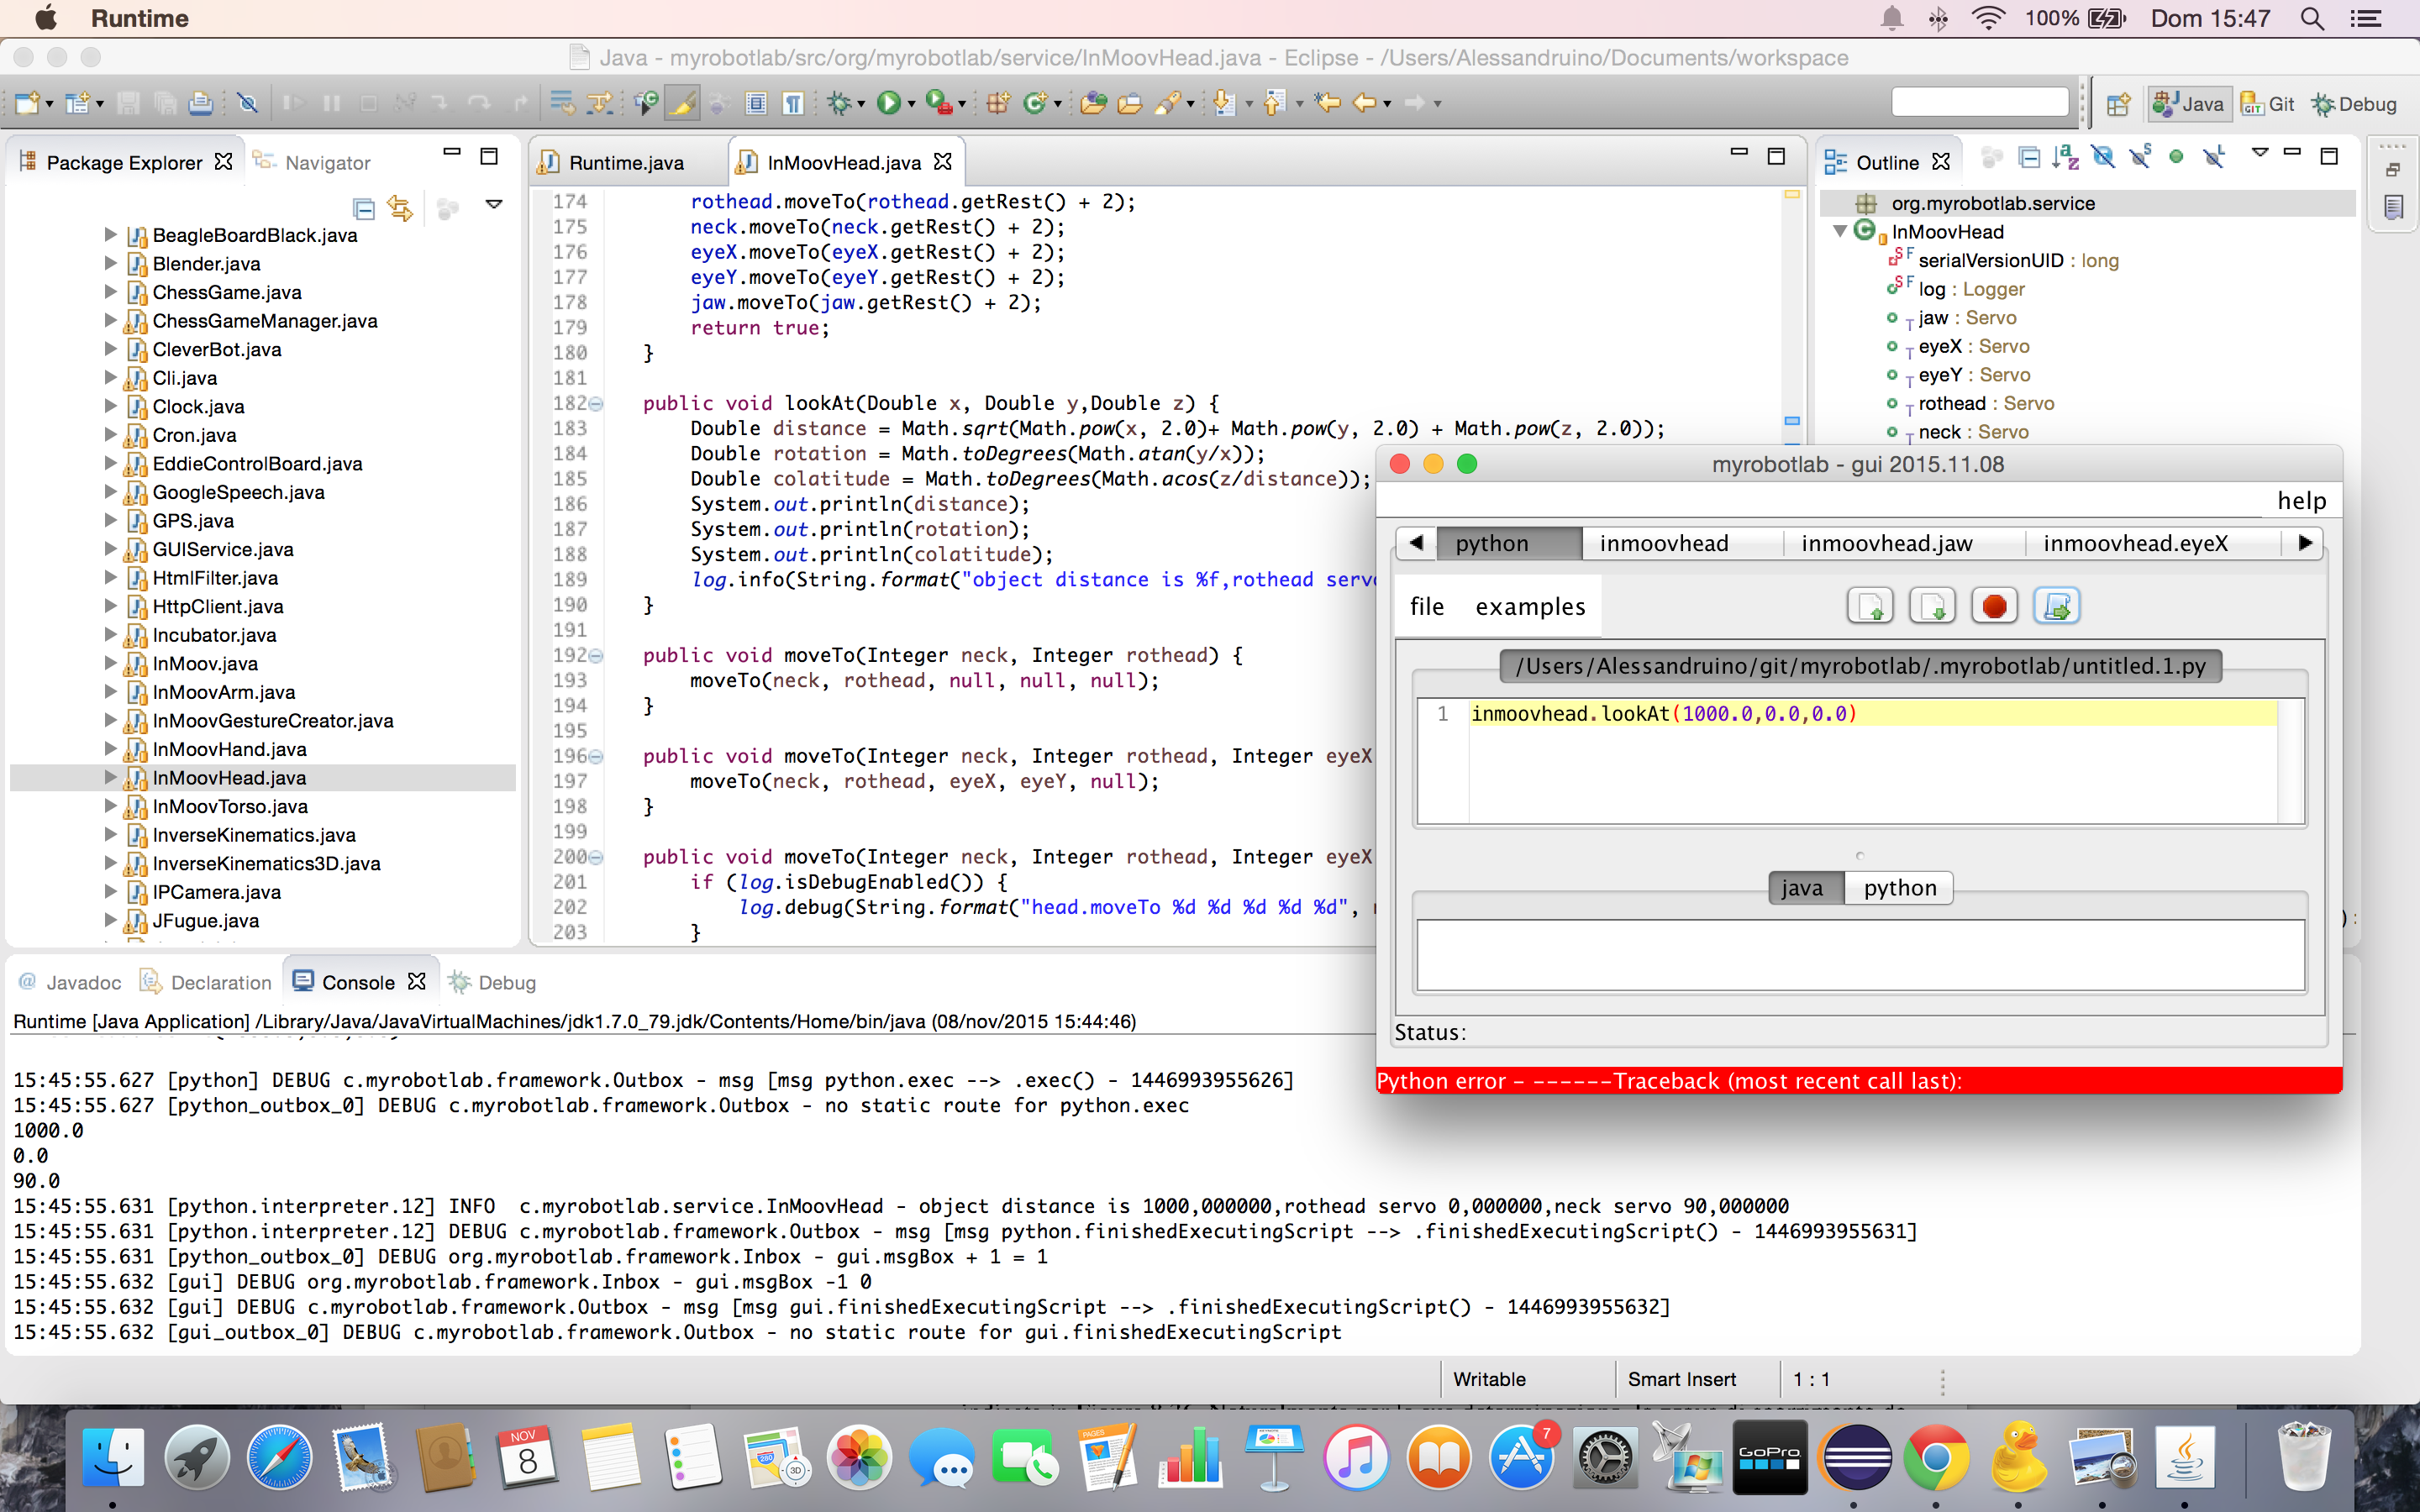Screen dimensions: 2420x1512
Task: Toggle Hide Static Members in Outline
Action: 2140,159
